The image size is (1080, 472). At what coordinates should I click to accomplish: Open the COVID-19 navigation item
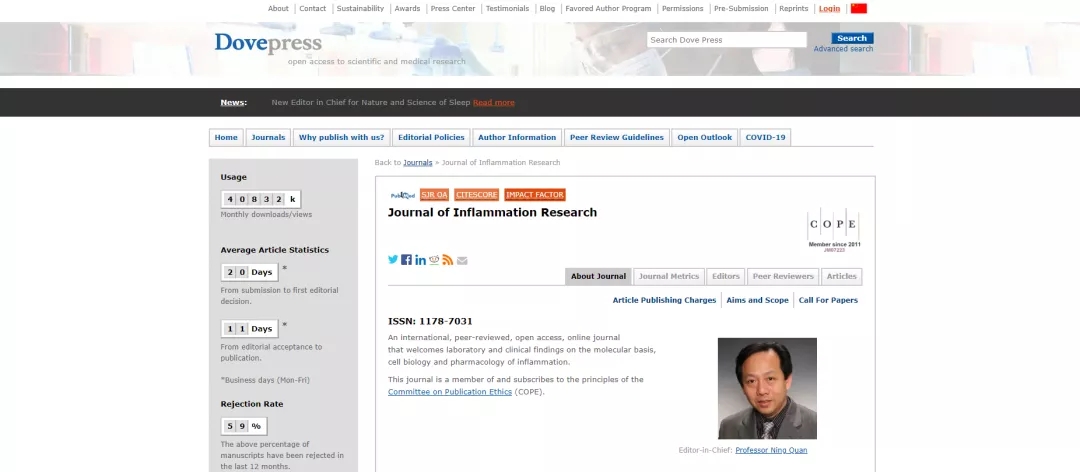[x=765, y=137]
